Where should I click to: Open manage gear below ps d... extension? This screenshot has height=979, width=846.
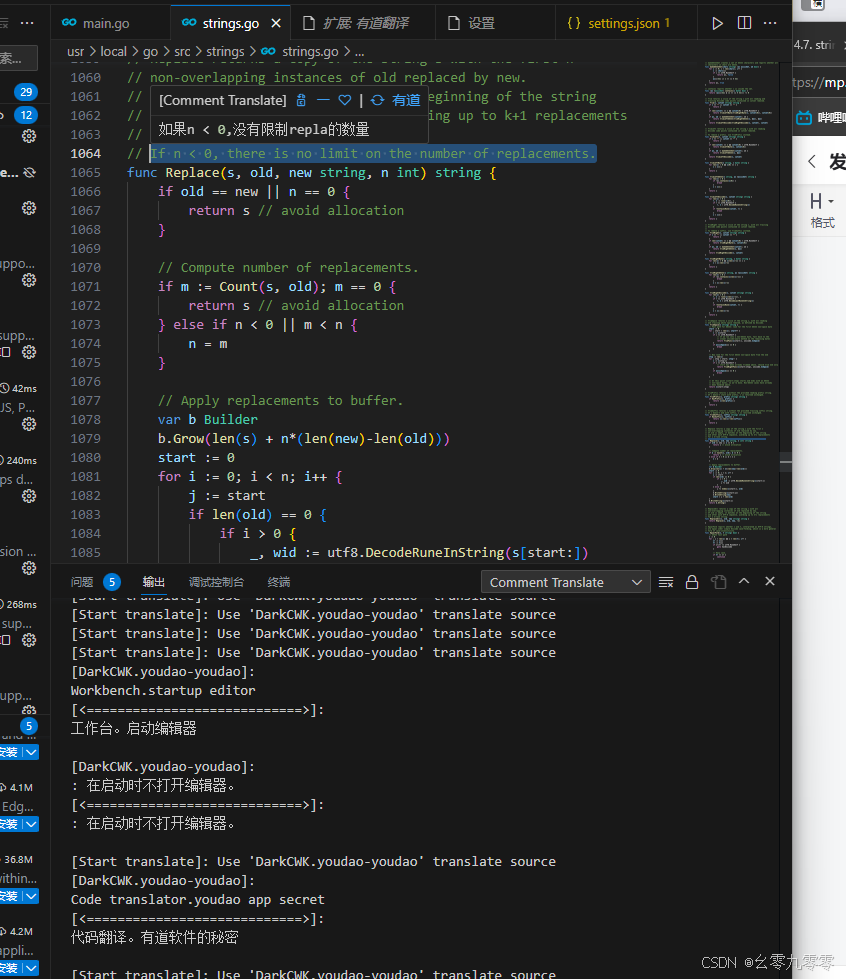29,496
